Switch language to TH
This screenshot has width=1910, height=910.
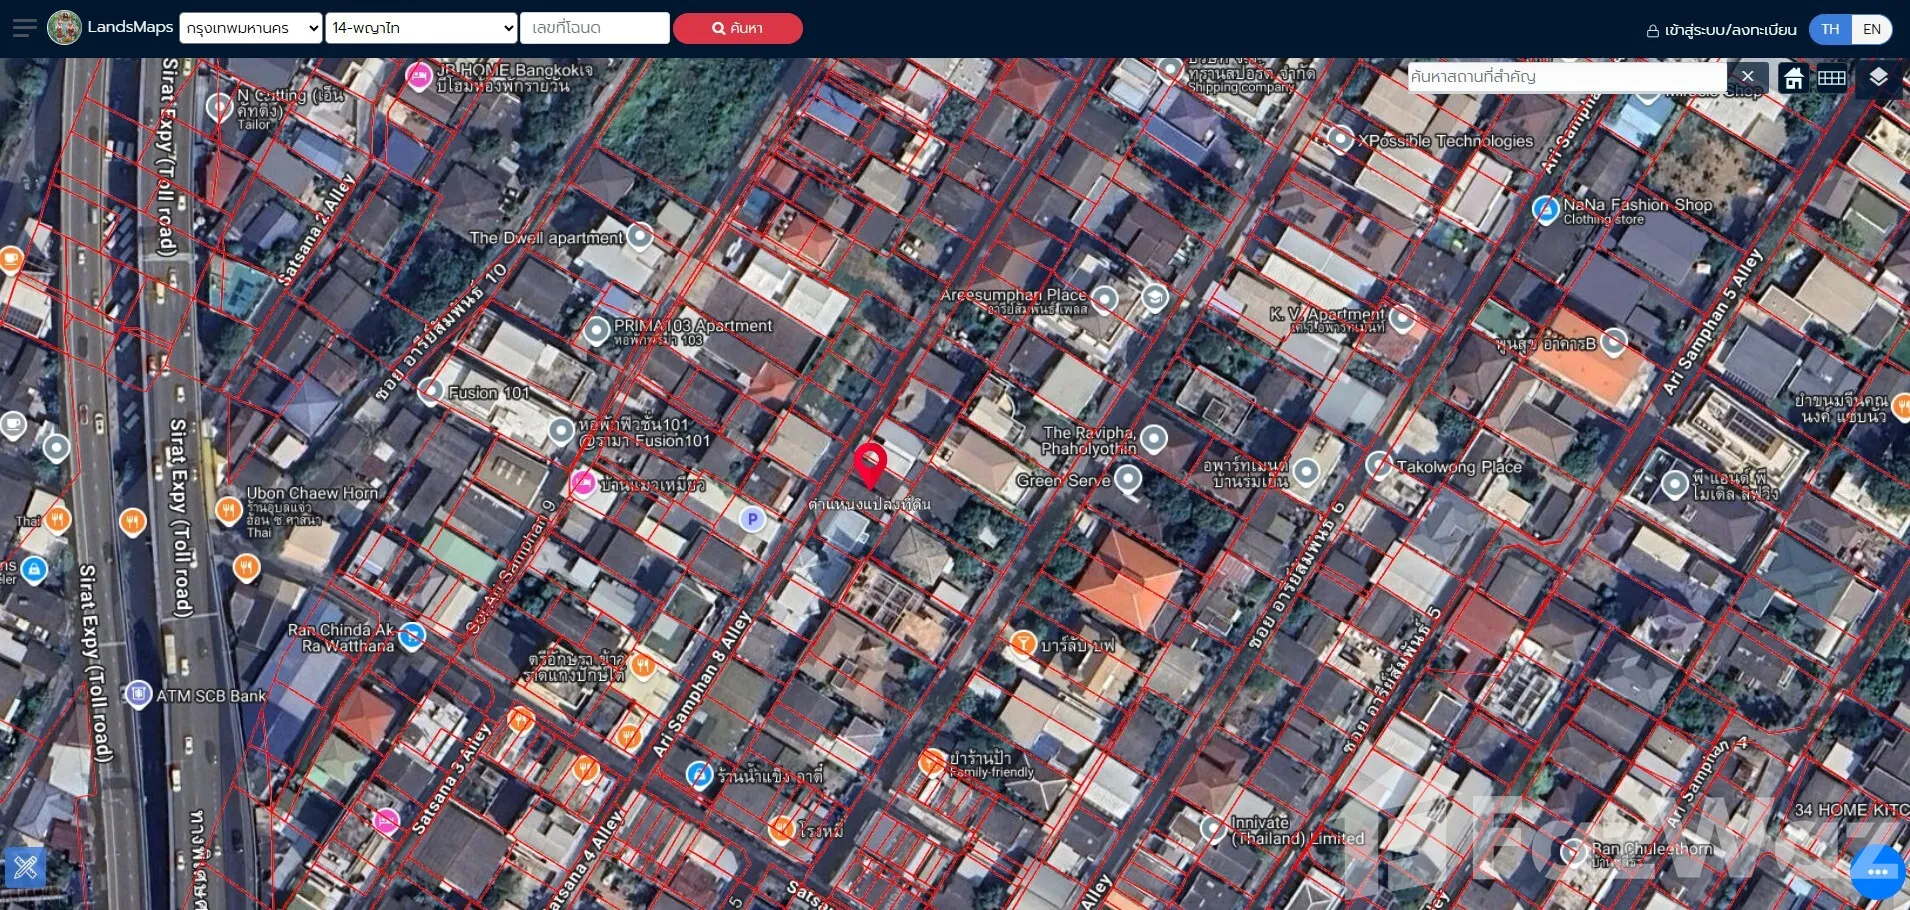1830,29
